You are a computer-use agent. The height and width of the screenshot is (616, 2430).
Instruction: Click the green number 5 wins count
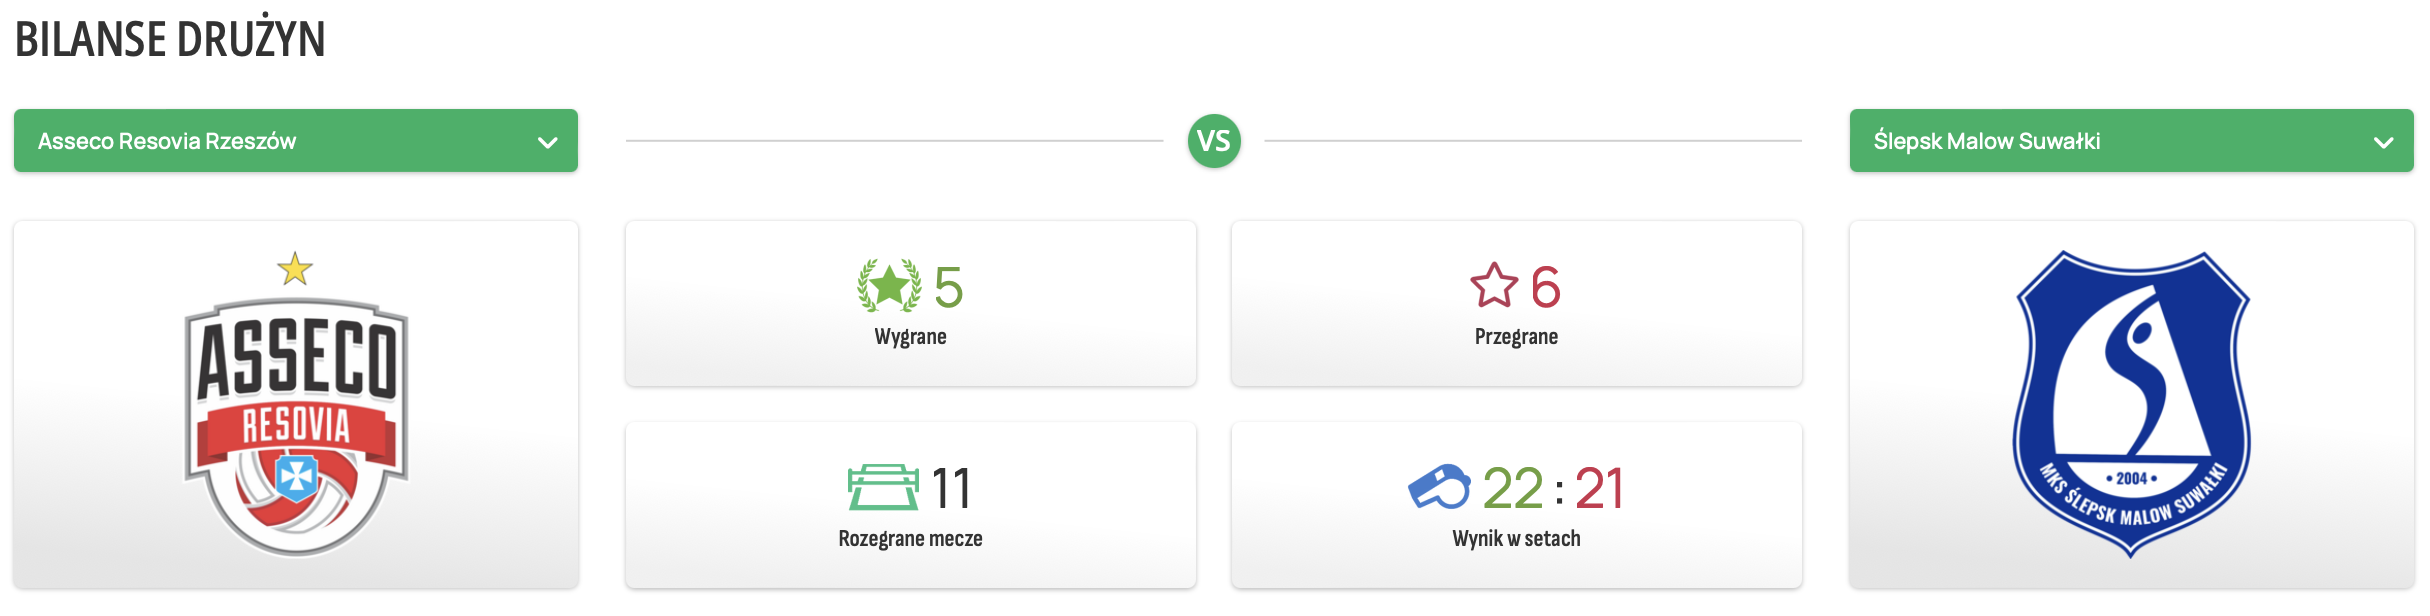click(x=948, y=288)
